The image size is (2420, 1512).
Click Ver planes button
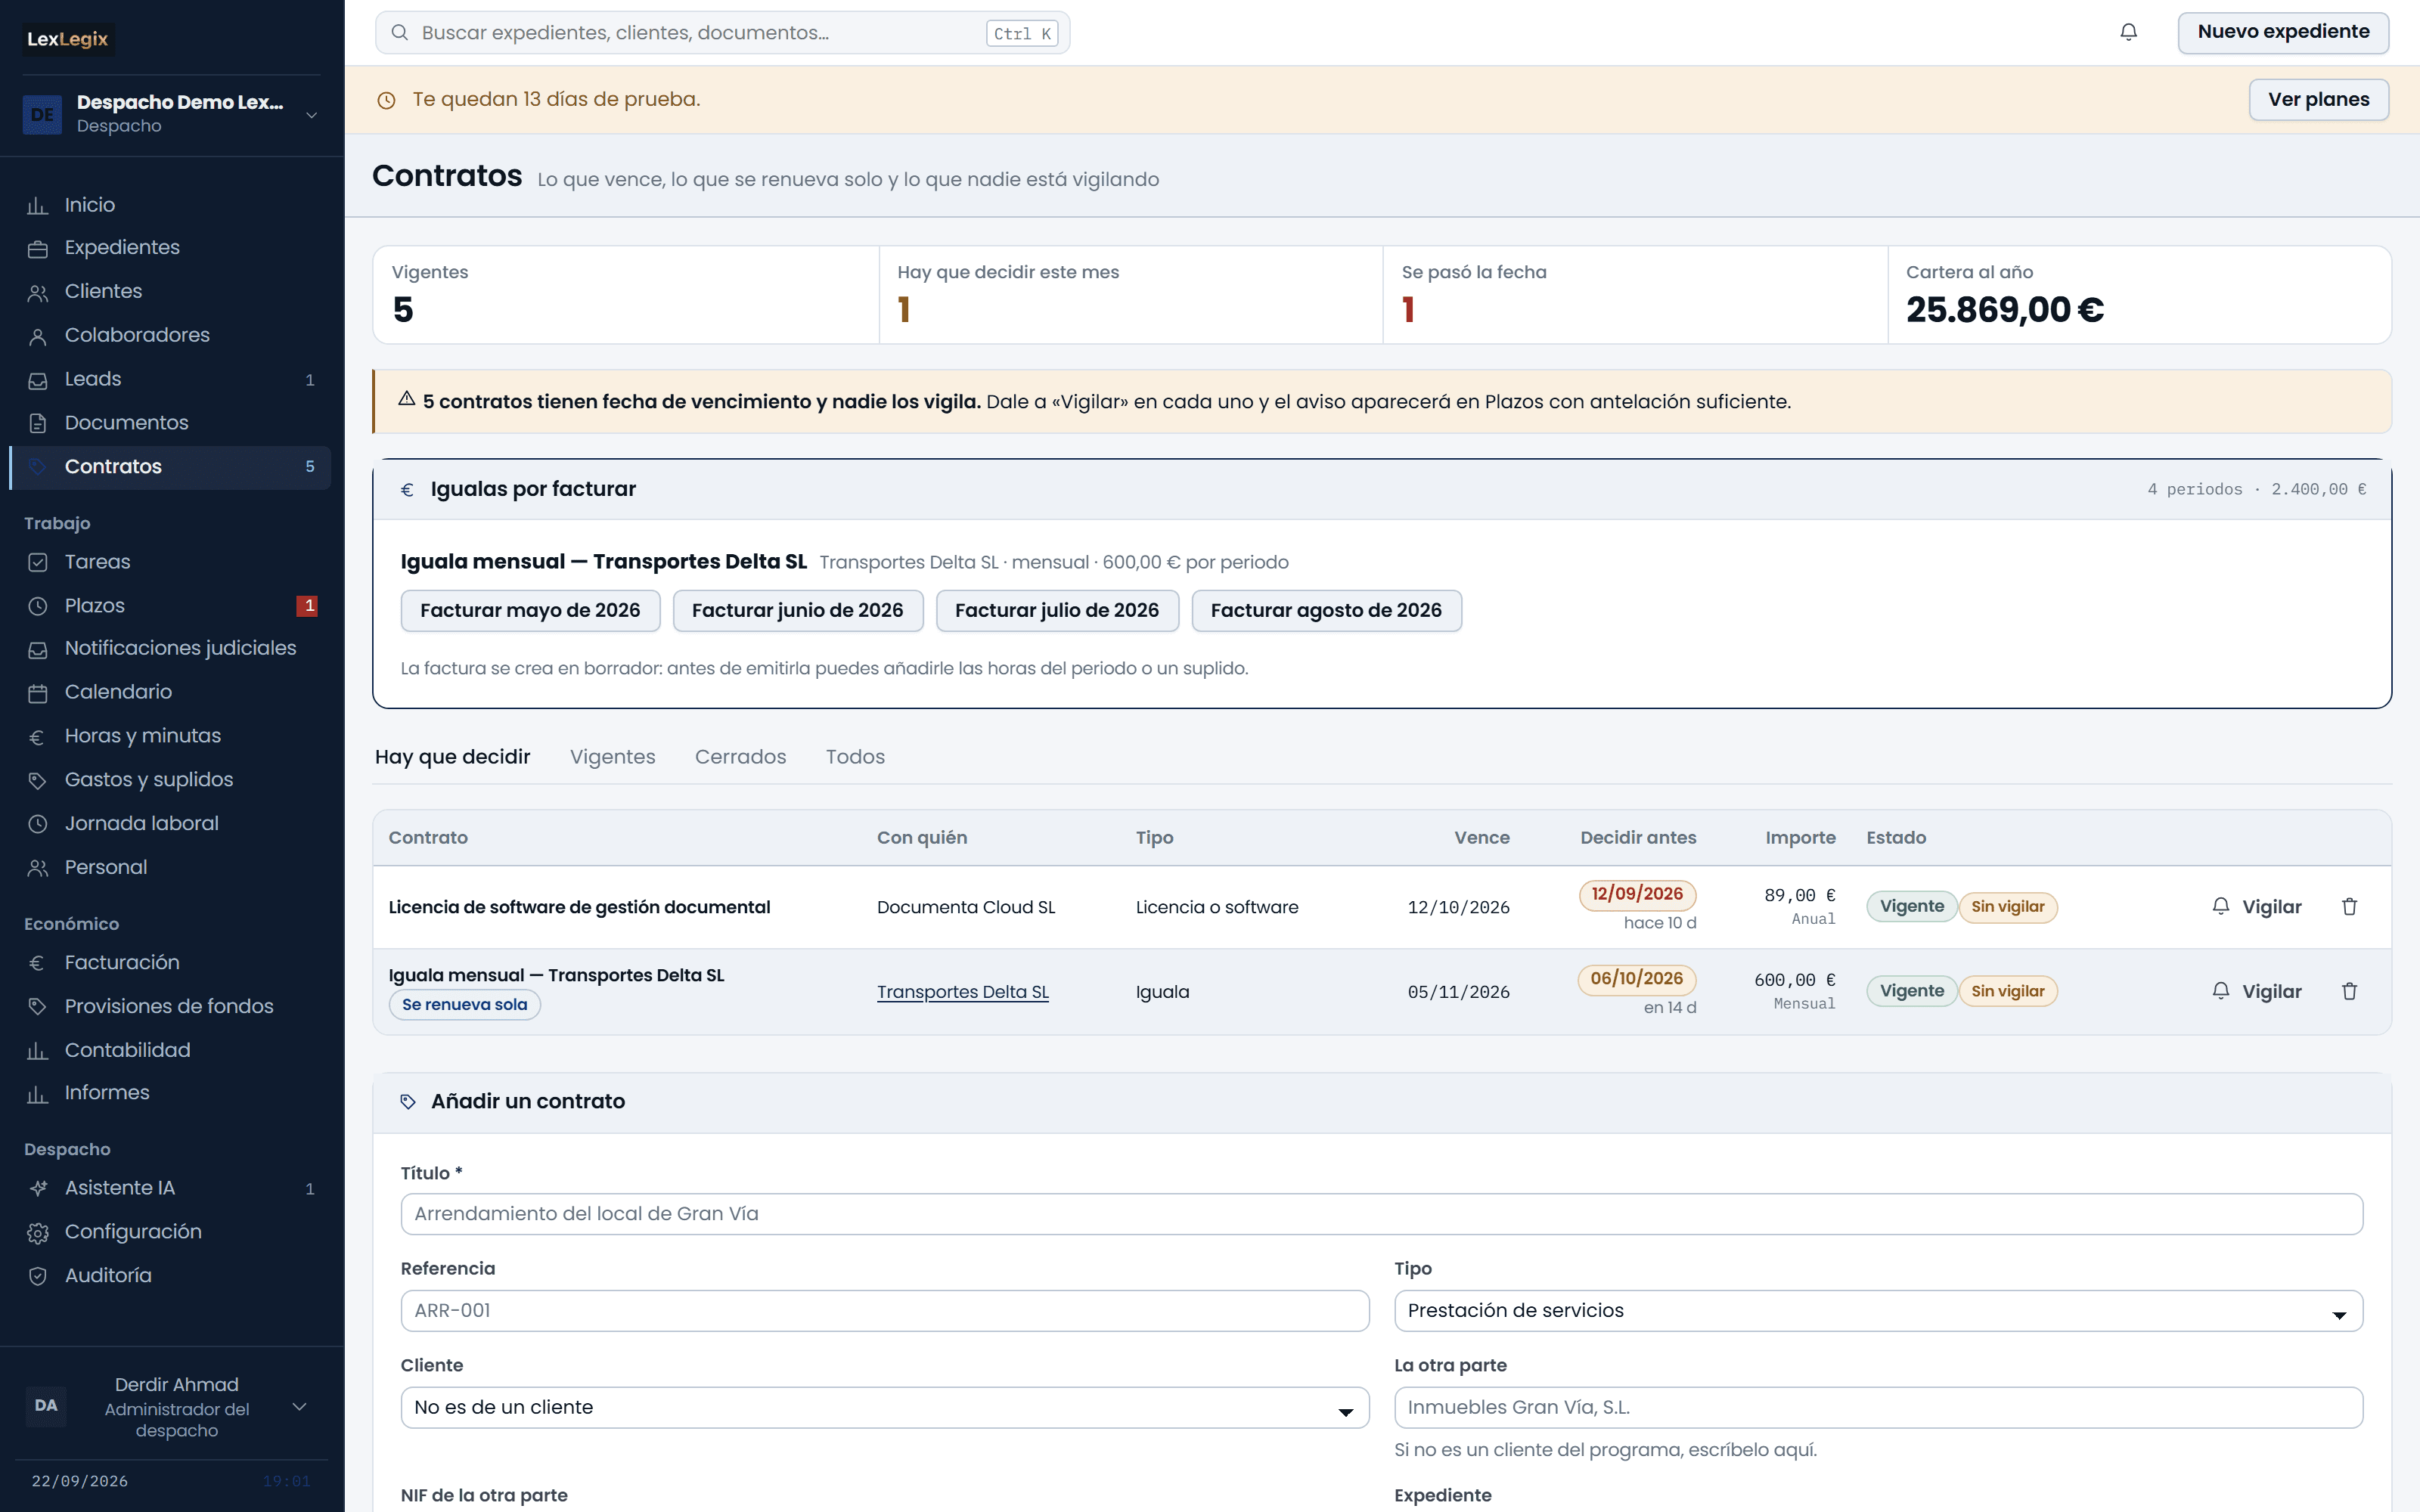2318,100
